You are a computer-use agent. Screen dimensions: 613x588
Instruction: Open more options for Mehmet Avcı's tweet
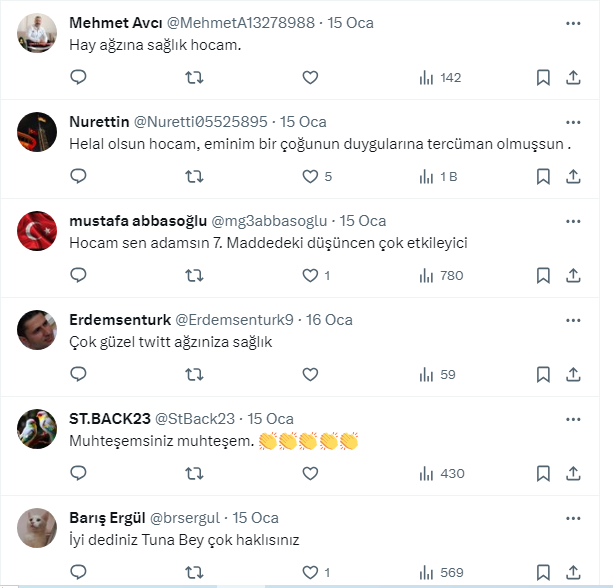(573, 22)
